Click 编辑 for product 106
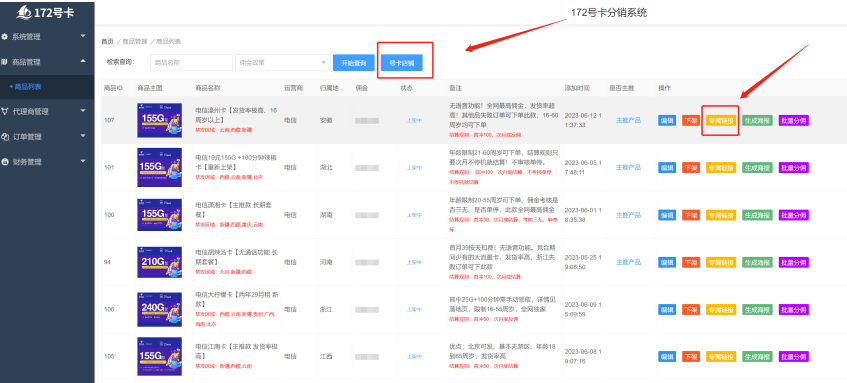 coord(667,310)
